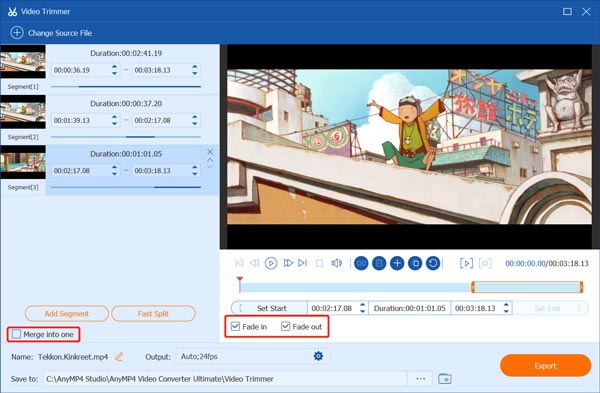Play the selected segment bracket icon
This screenshot has width=600, height=393.
pyautogui.click(x=466, y=263)
